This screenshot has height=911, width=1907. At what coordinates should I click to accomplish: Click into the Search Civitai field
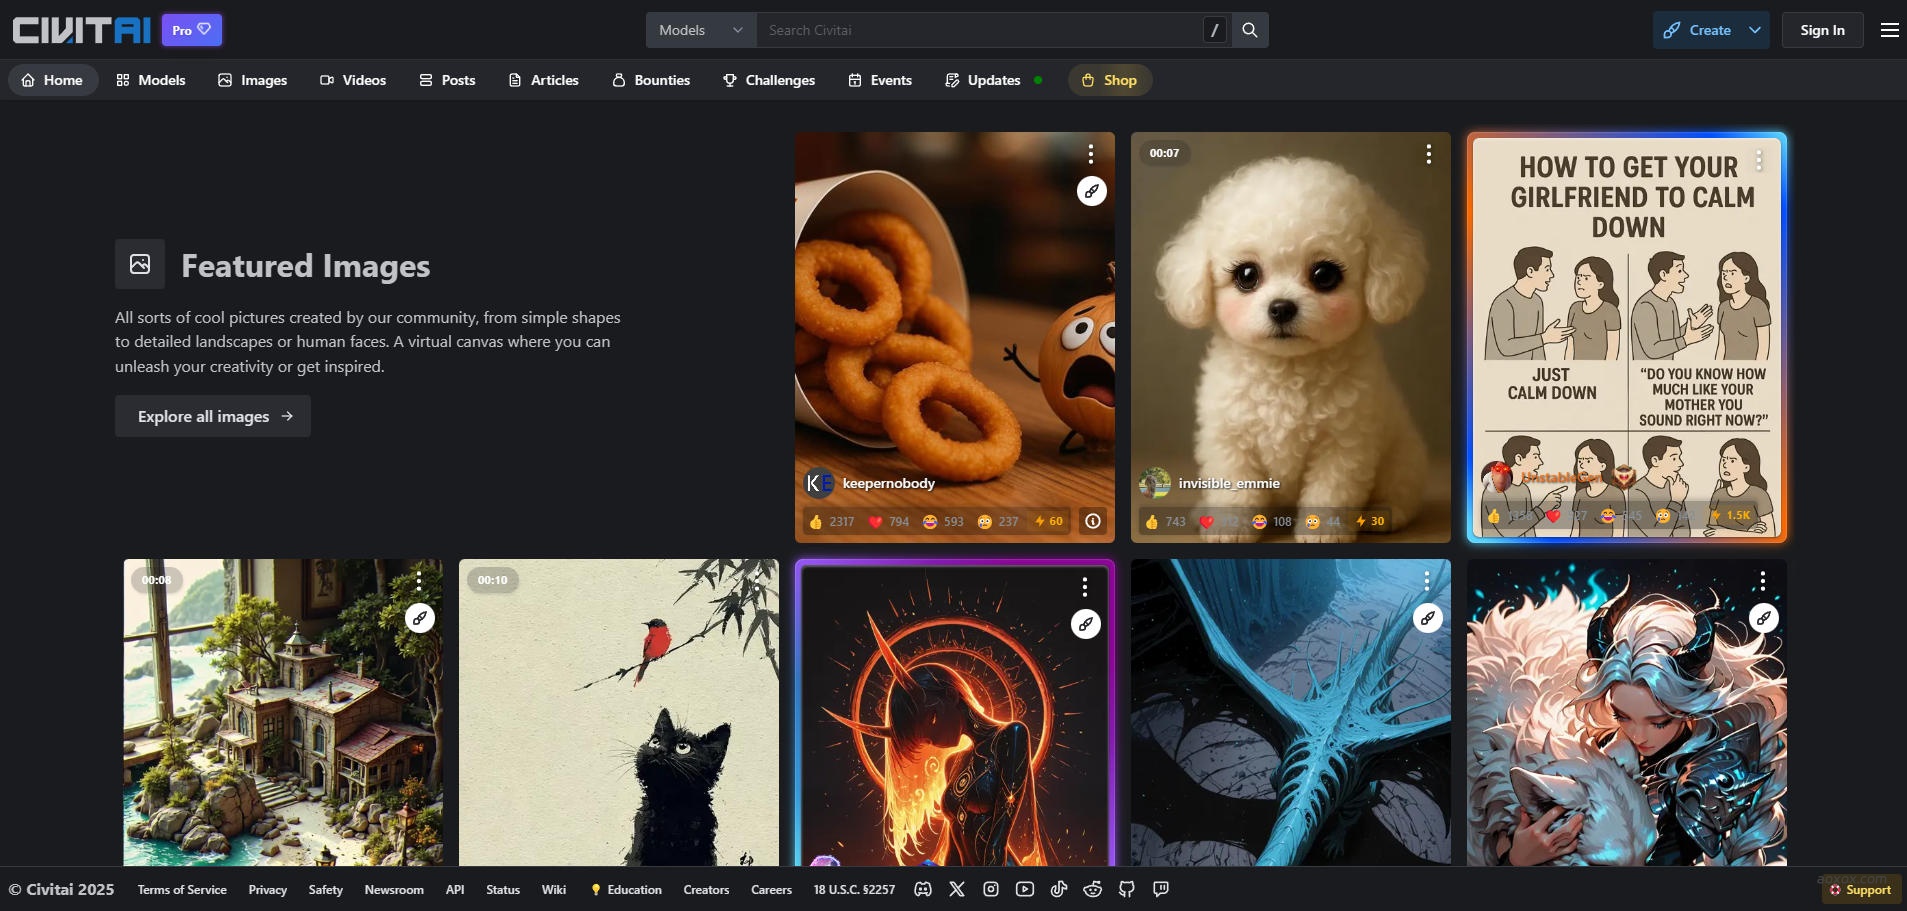(x=980, y=30)
